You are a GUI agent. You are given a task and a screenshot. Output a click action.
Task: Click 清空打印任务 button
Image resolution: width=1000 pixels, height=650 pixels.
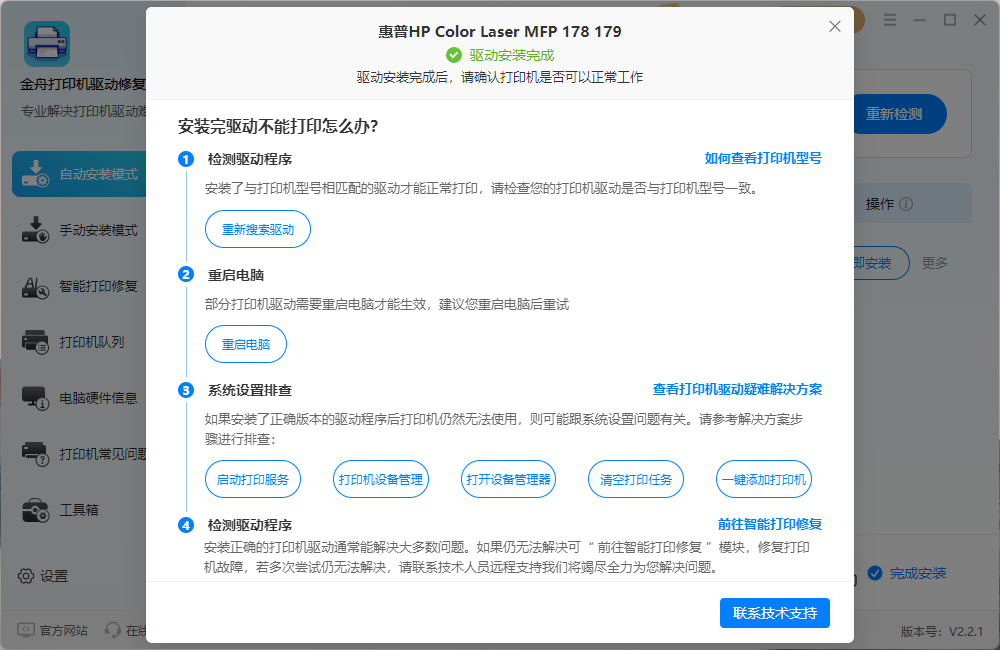636,479
